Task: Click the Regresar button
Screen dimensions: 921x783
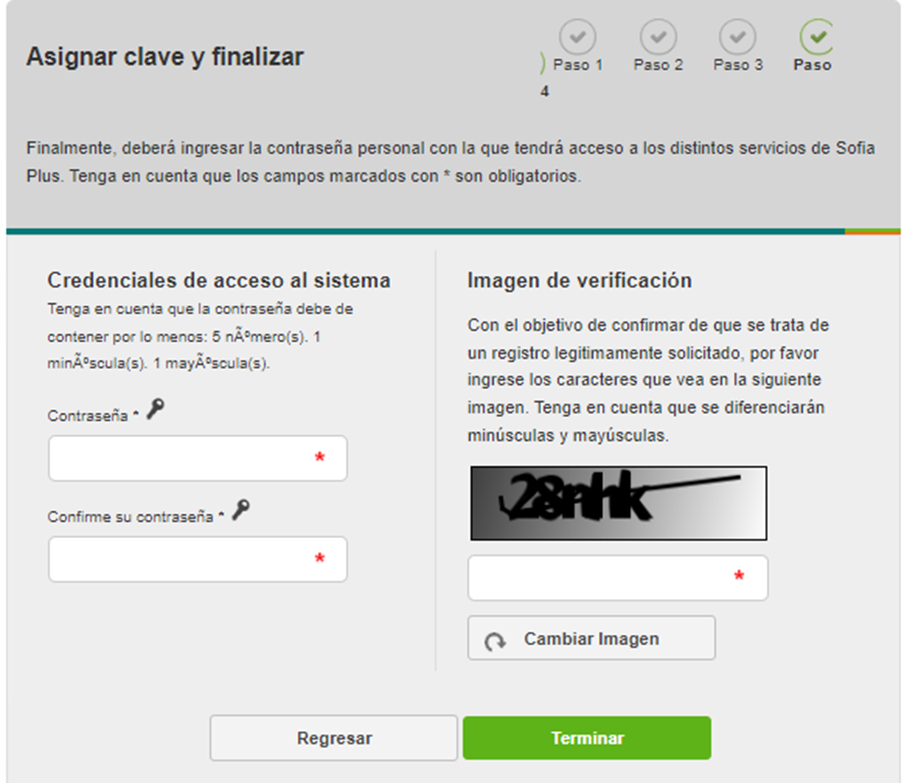Action: [334, 738]
